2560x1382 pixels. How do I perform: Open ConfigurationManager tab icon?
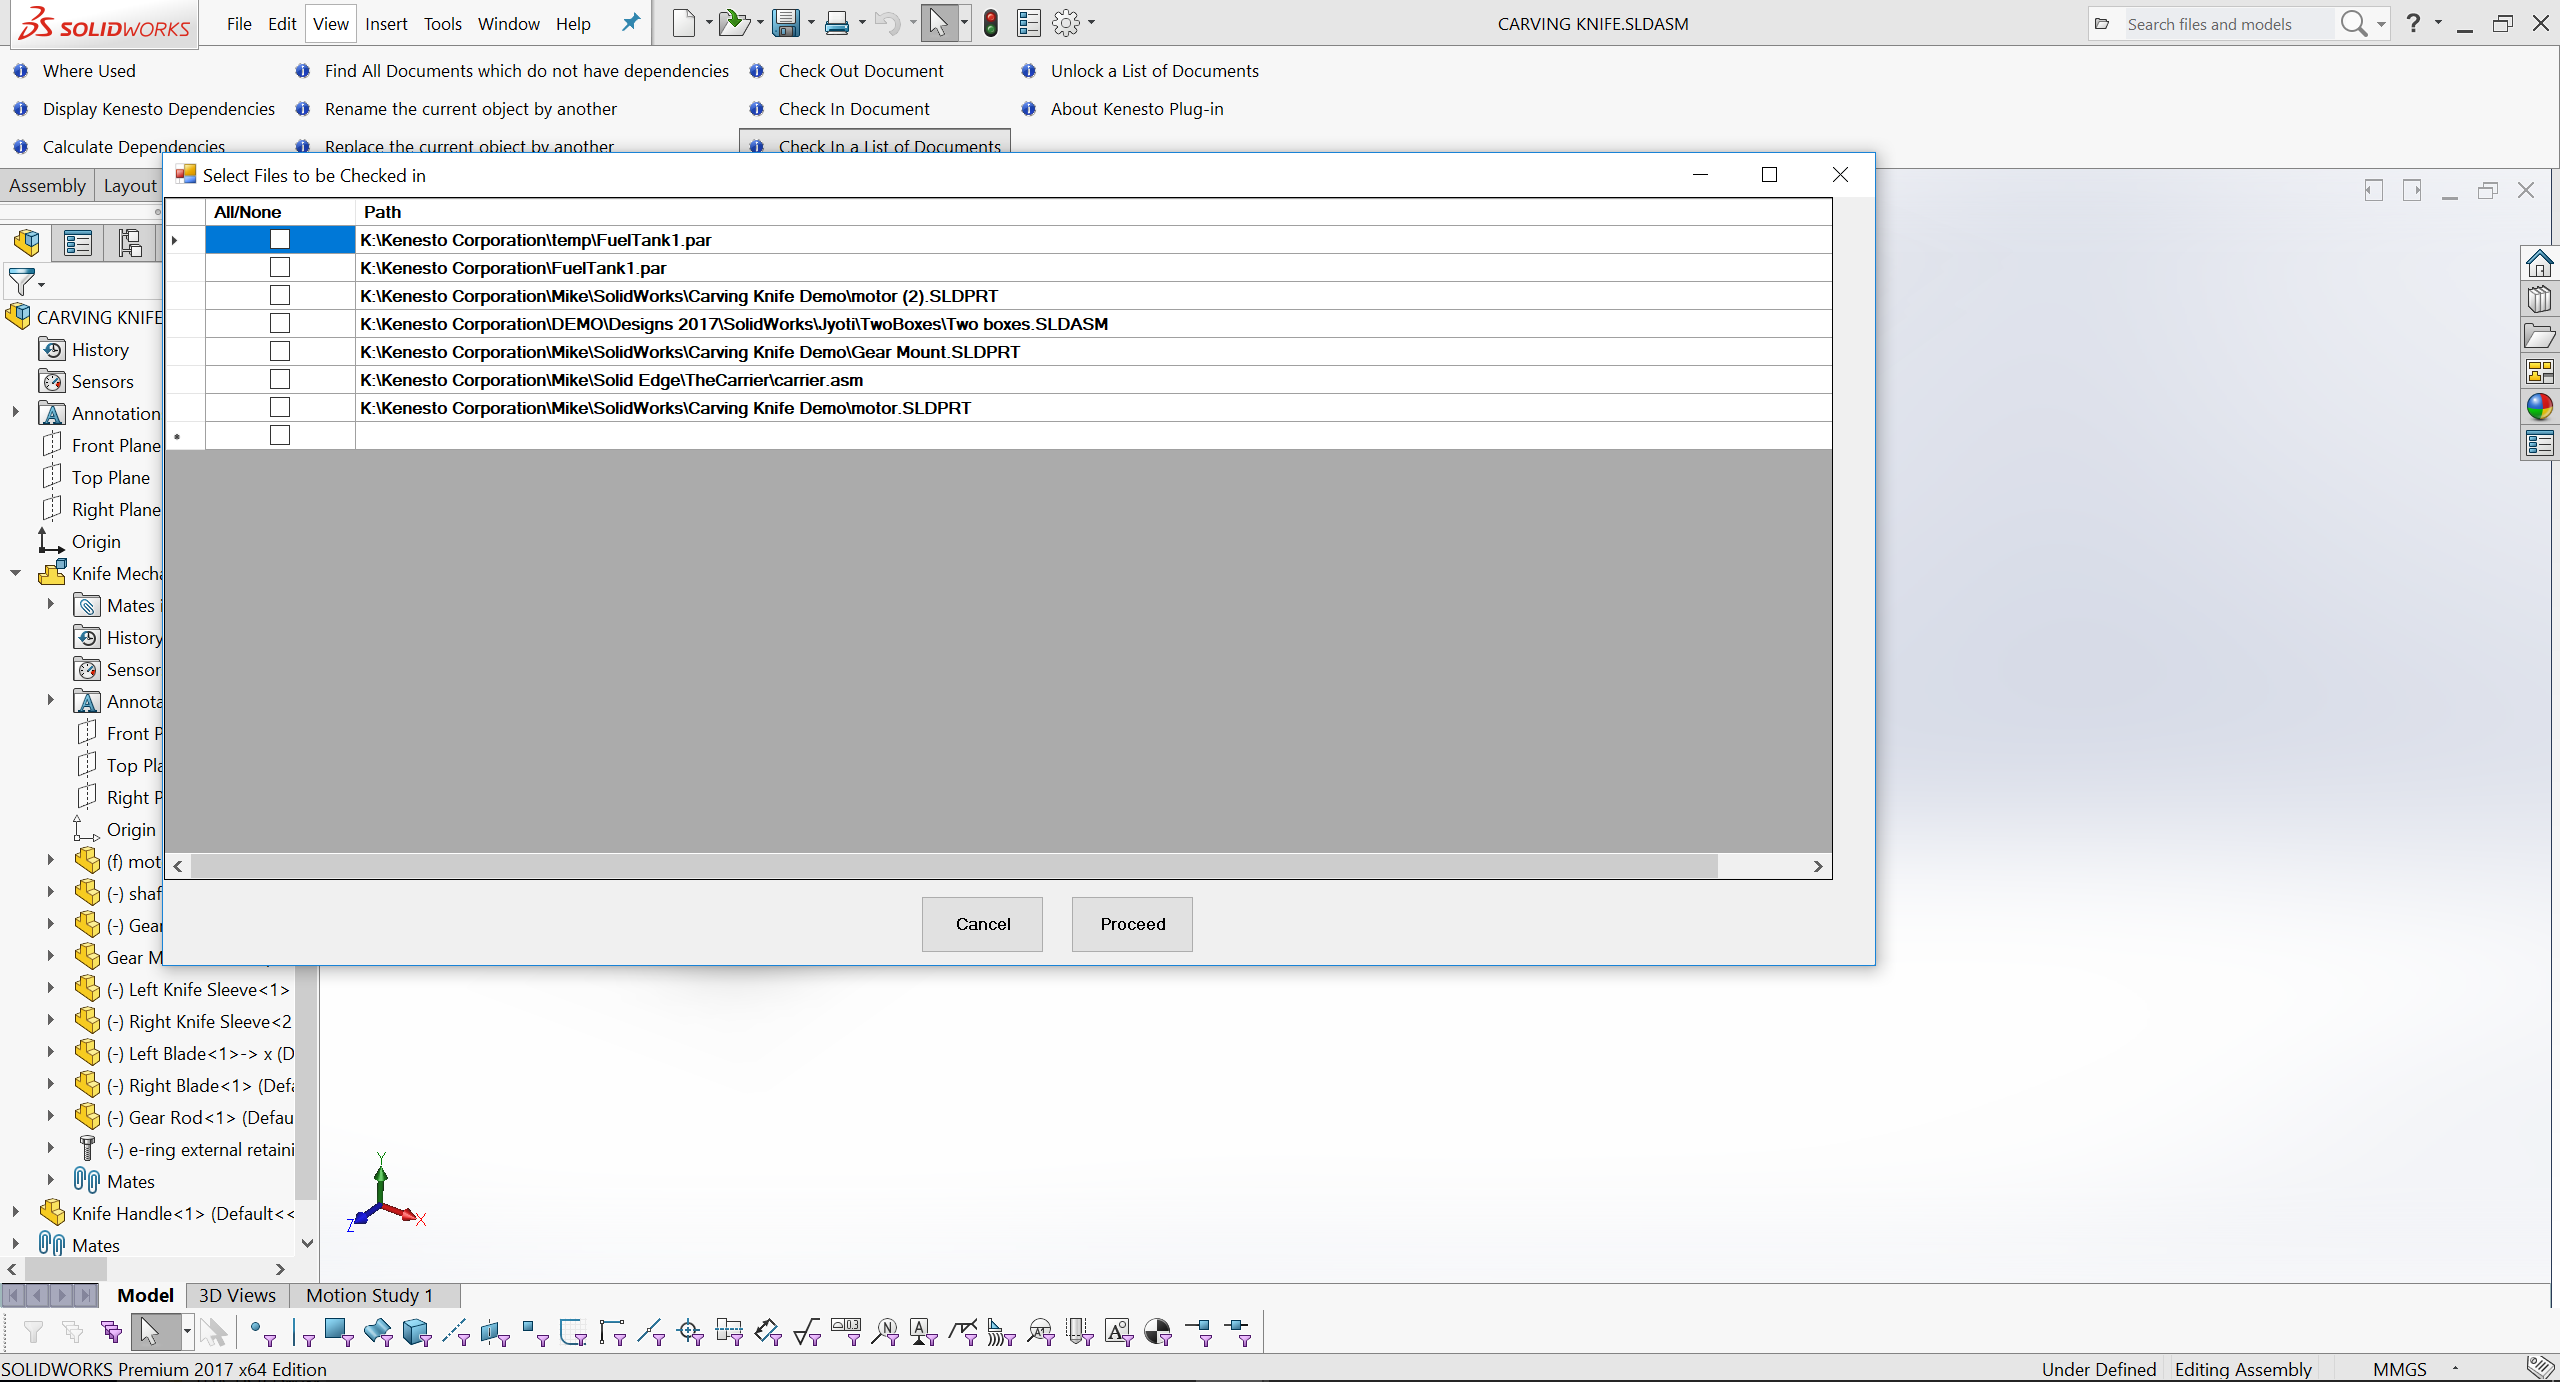(x=130, y=243)
